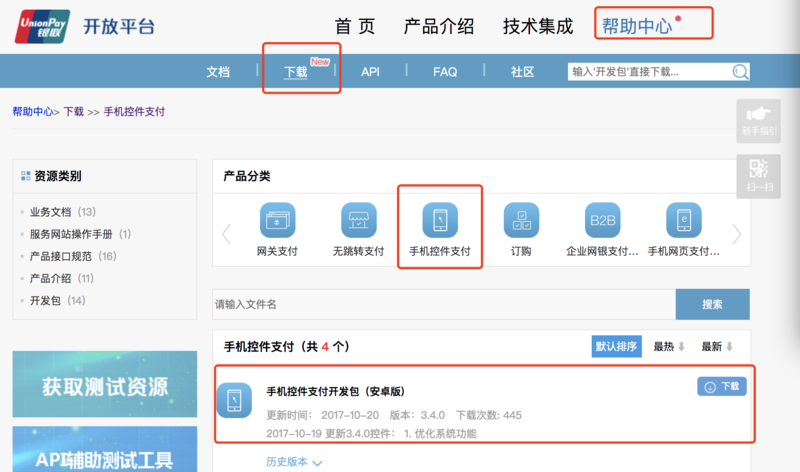Click the phone icon beside 安卓版 package
800x472 pixels.
point(234,400)
